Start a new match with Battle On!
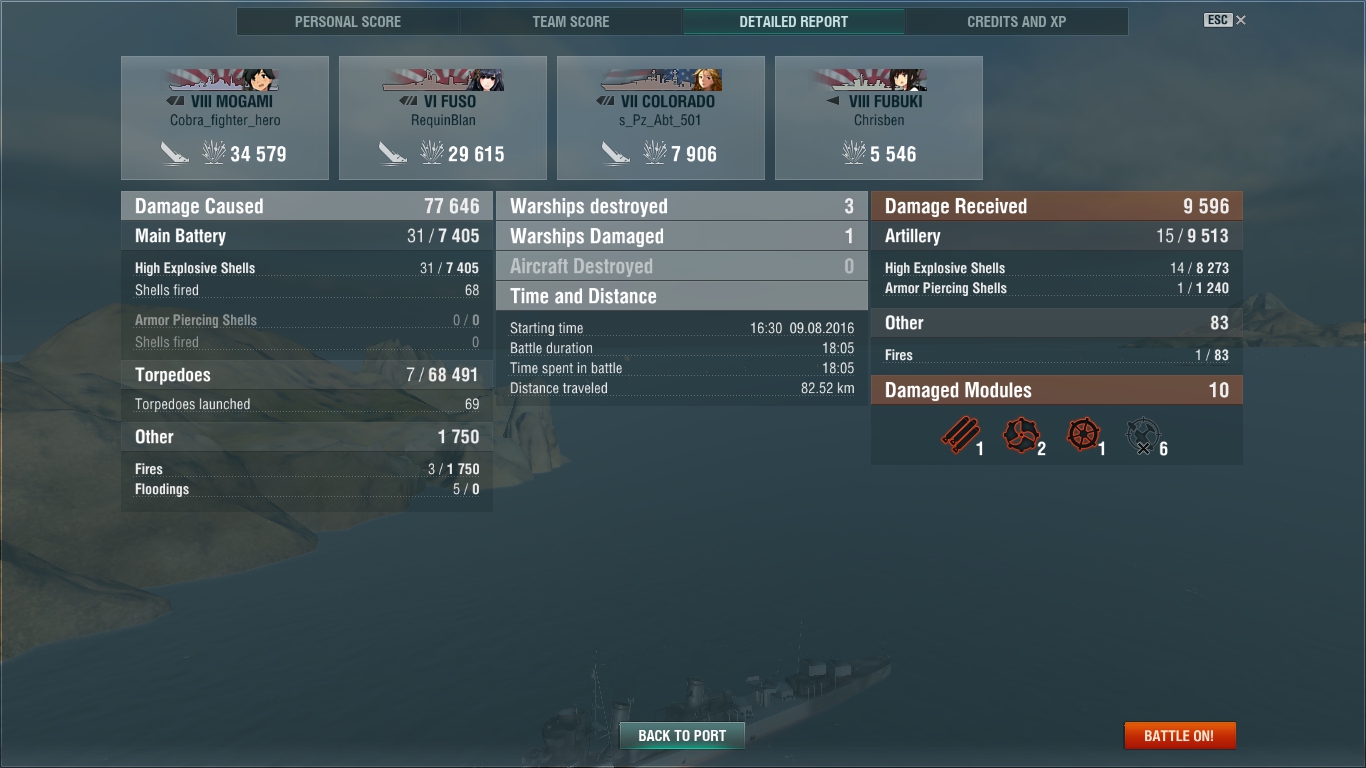Image resolution: width=1366 pixels, height=768 pixels. (1180, 735)
